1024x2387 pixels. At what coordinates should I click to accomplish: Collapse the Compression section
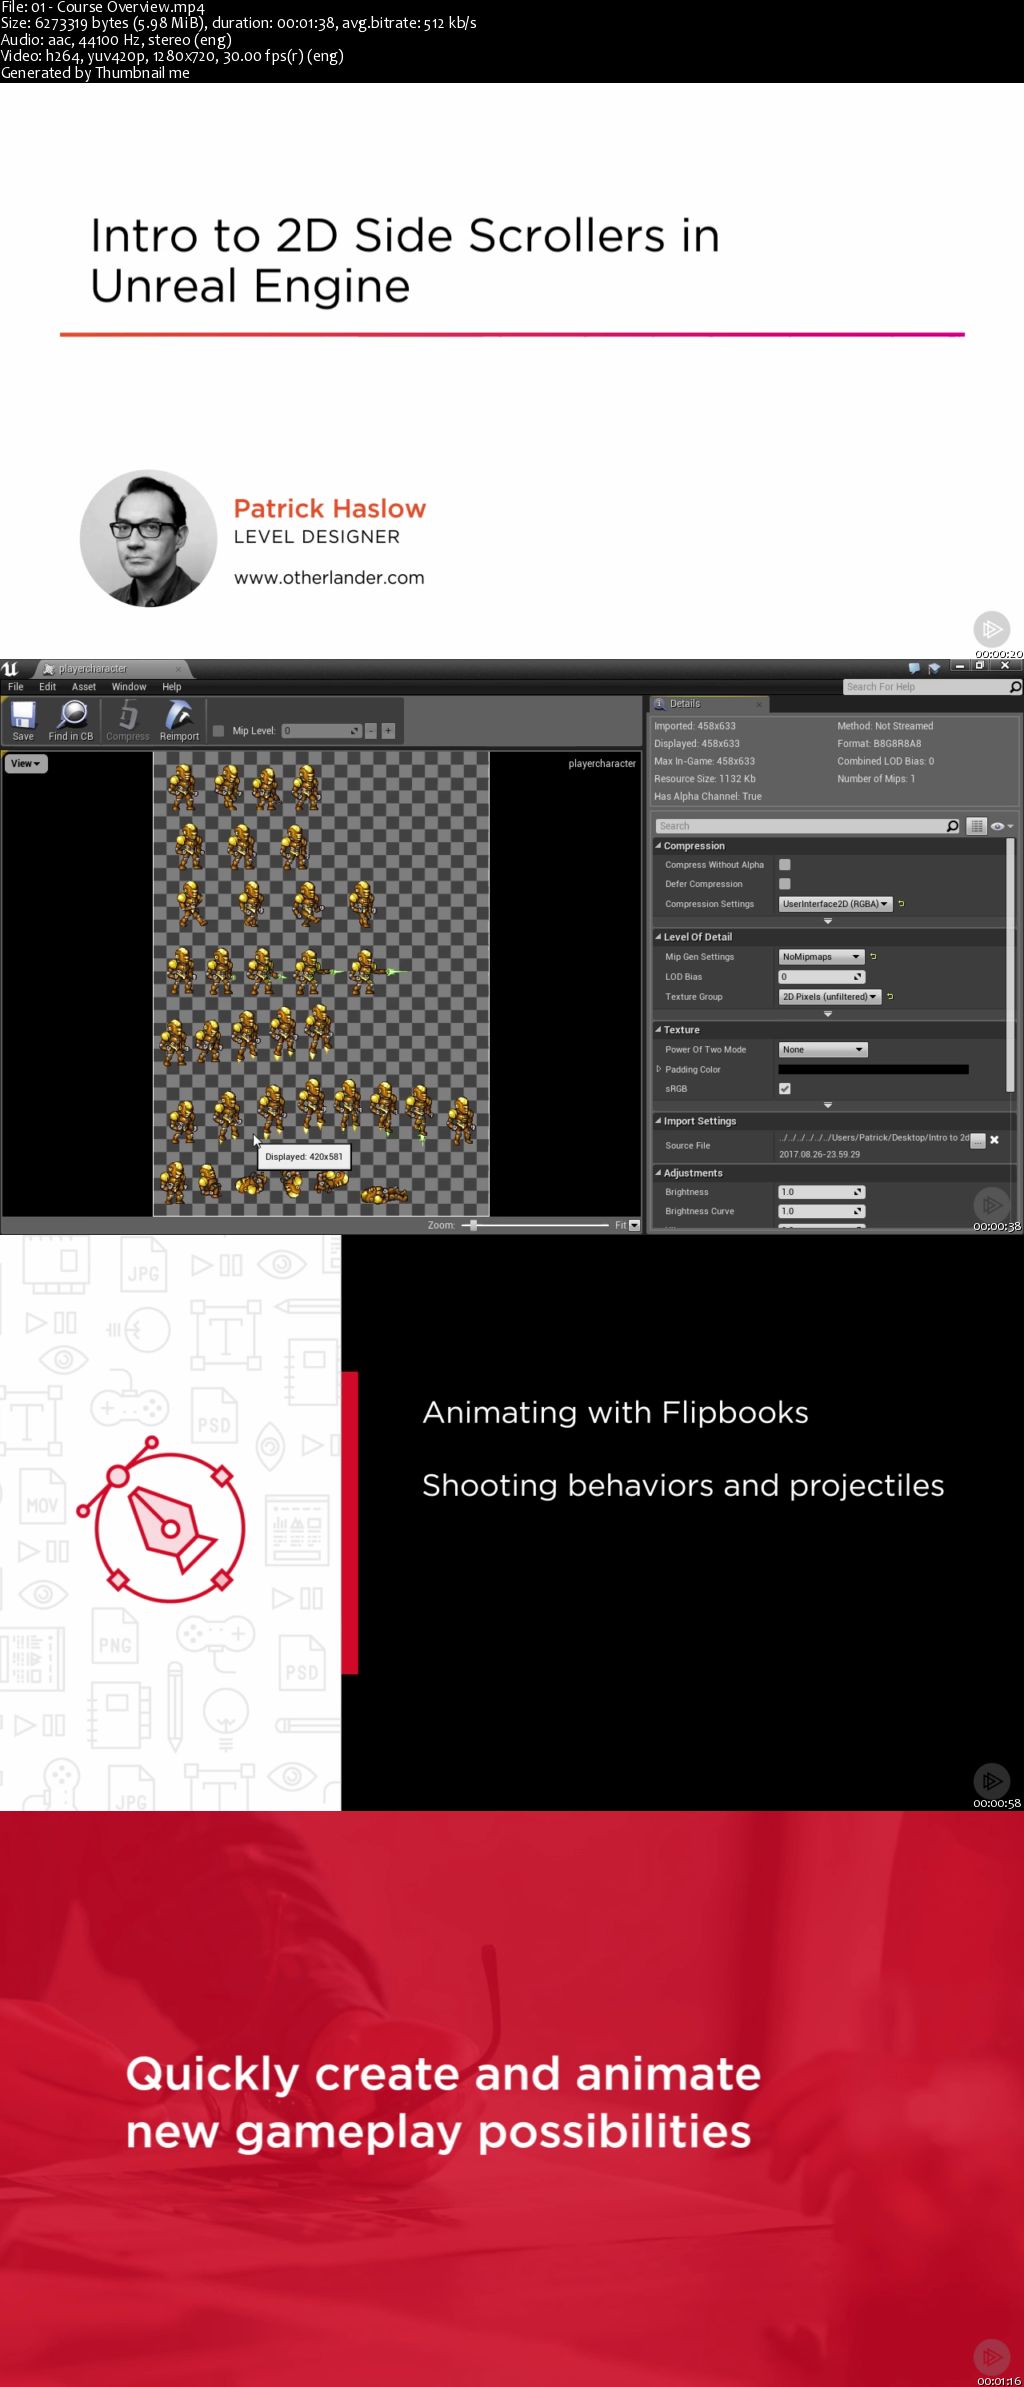(658, 846)
